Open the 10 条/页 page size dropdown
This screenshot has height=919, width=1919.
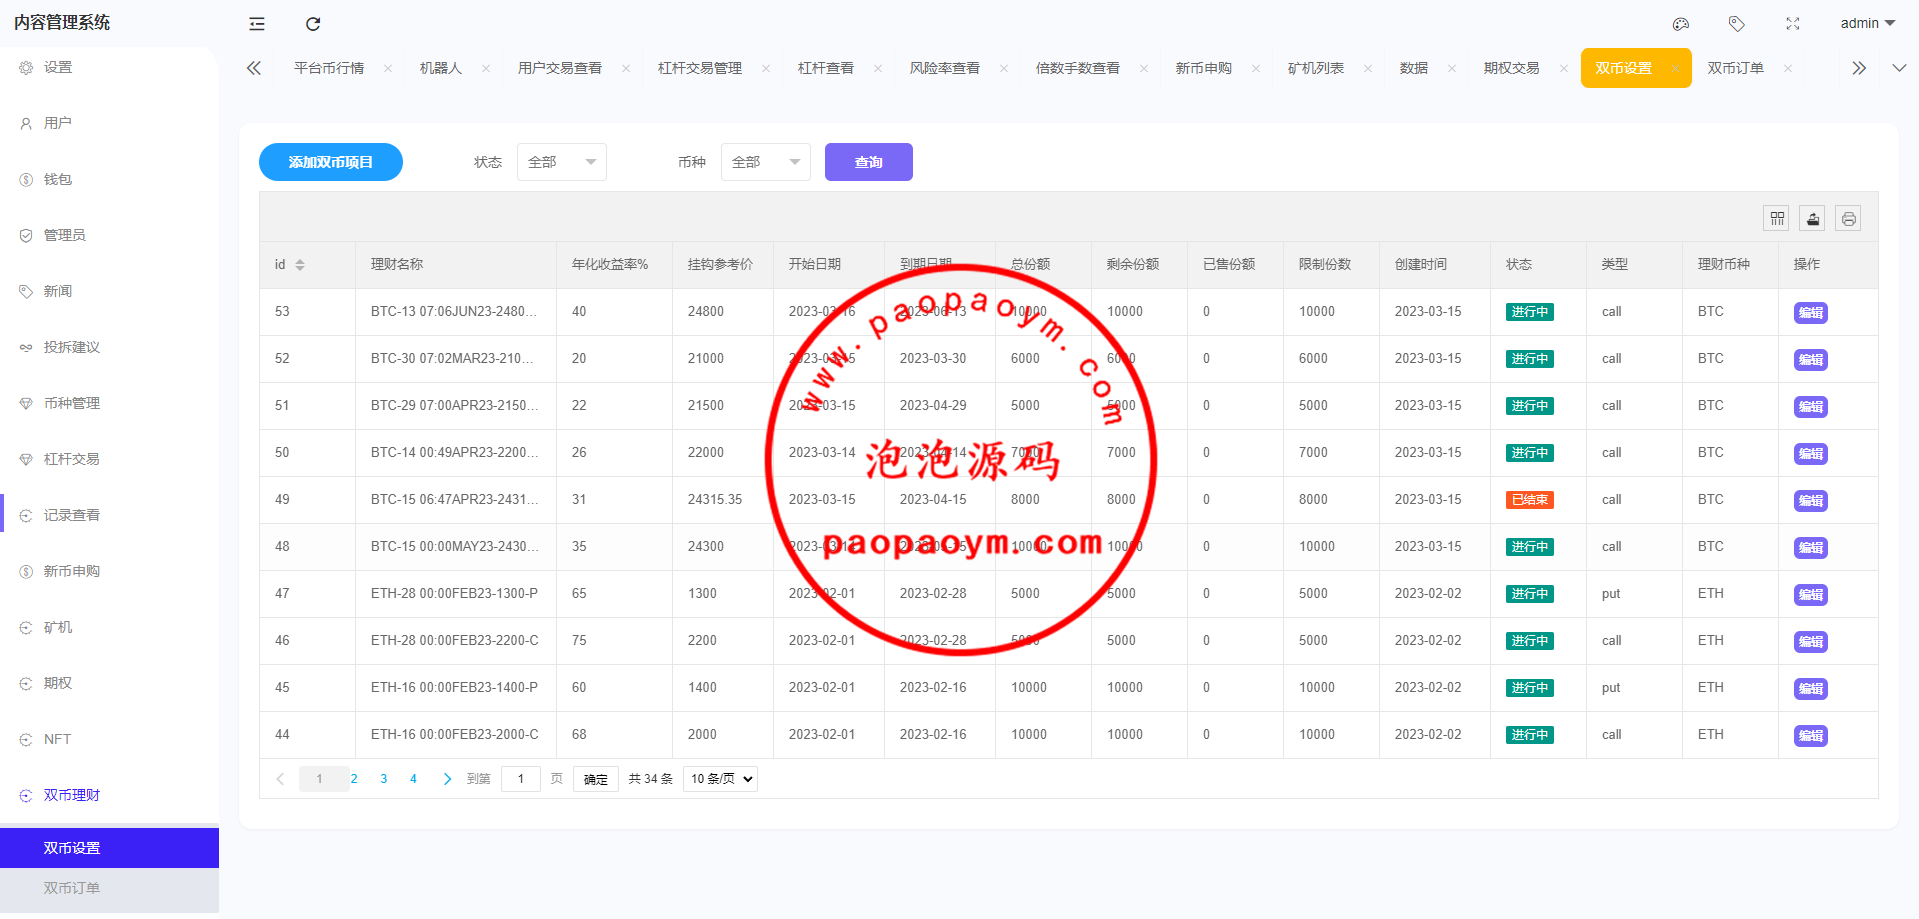pyautogui.click(x=720, y=779)
